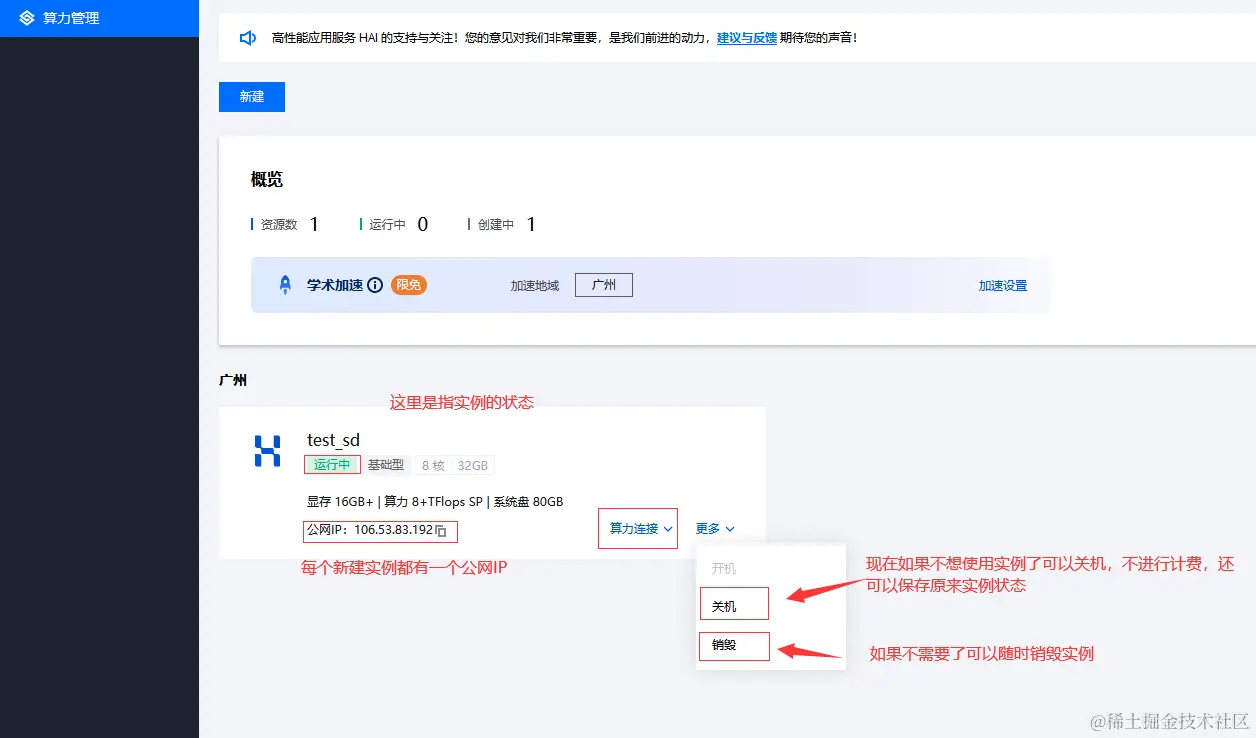
Task: Click the announcement speaker icon
Action: tap(247, 38)
